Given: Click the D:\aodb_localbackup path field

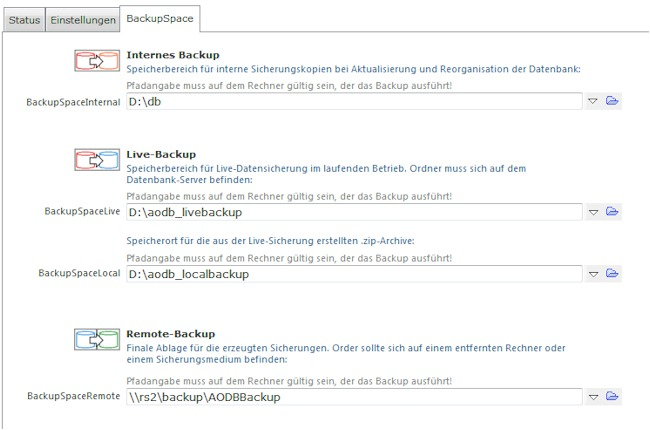Looking at the screenshot, I should coord(354,274).
